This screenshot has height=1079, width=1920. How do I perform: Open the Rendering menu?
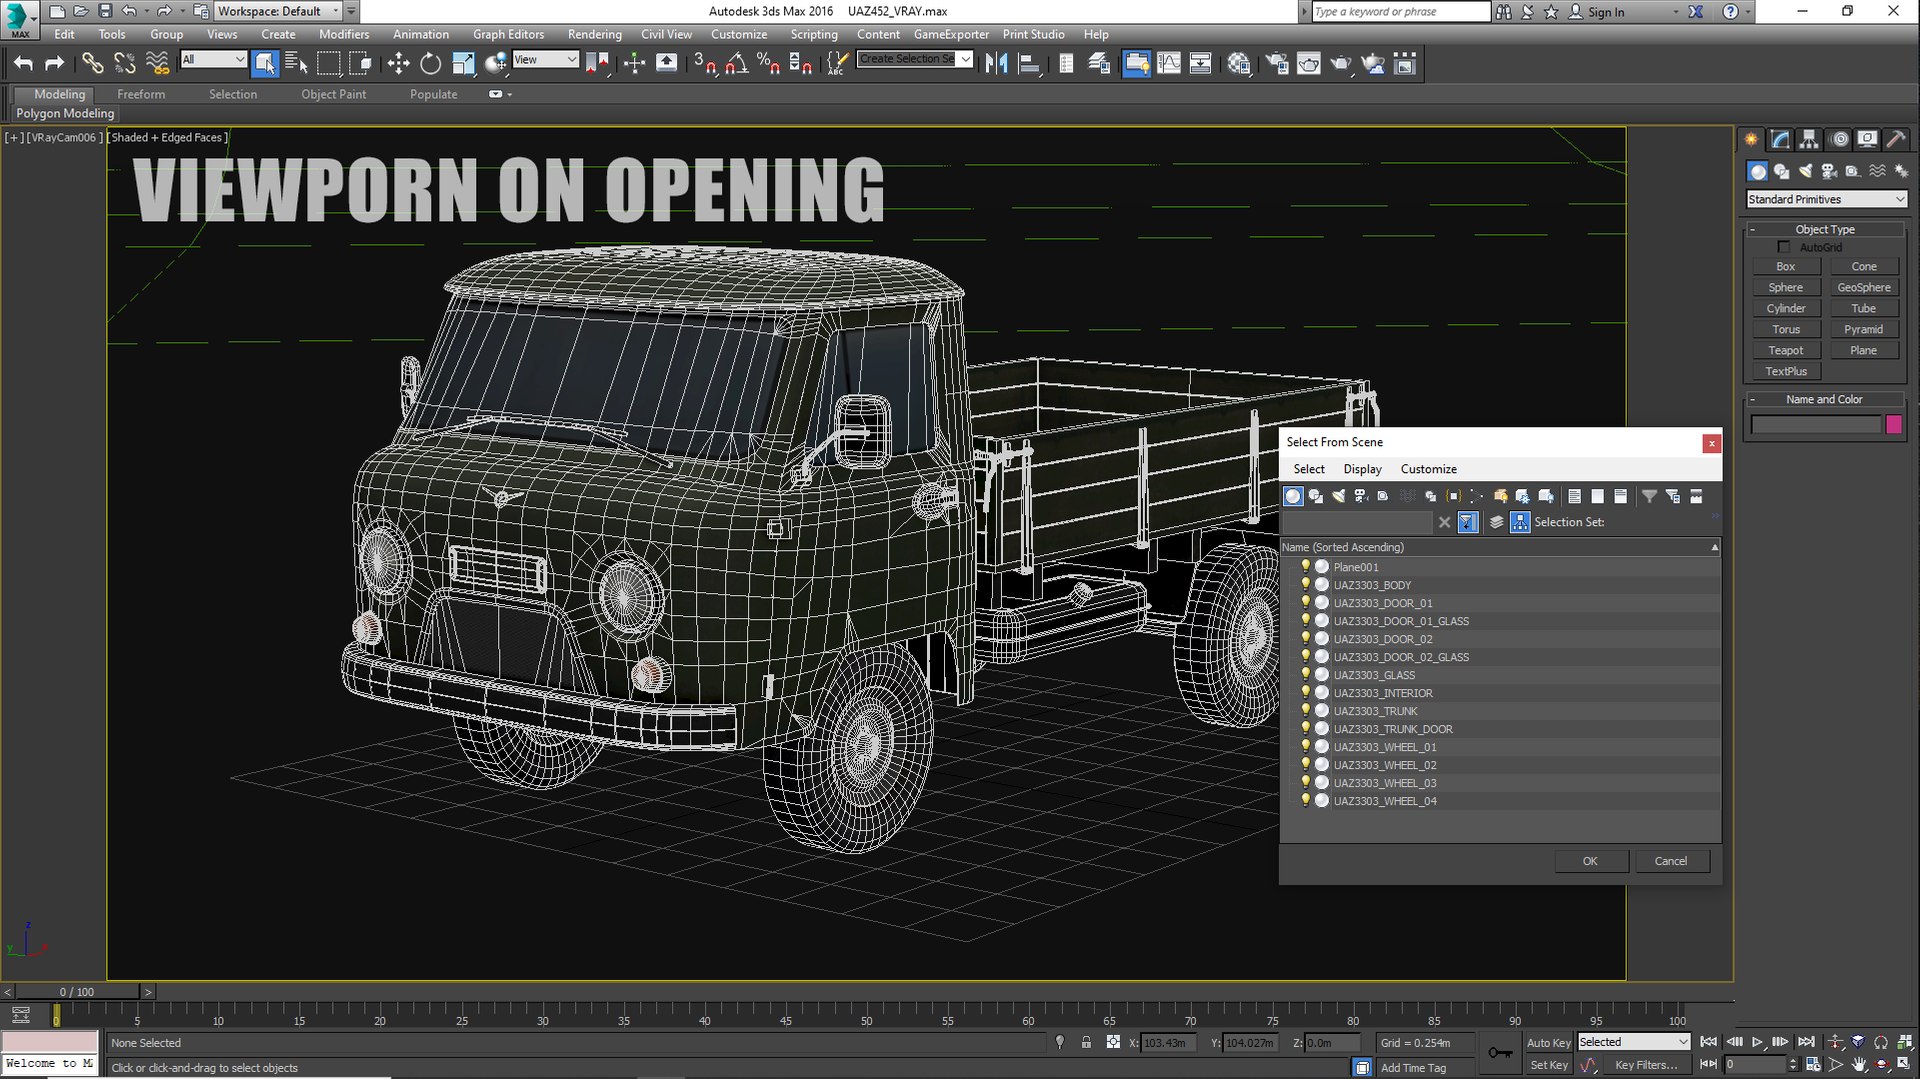[x=594, y=34]
